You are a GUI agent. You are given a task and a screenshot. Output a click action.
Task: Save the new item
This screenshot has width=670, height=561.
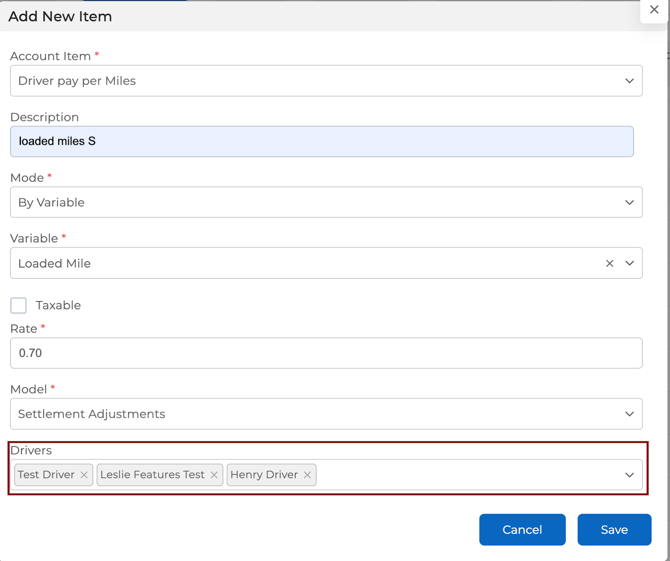point(614,530)
